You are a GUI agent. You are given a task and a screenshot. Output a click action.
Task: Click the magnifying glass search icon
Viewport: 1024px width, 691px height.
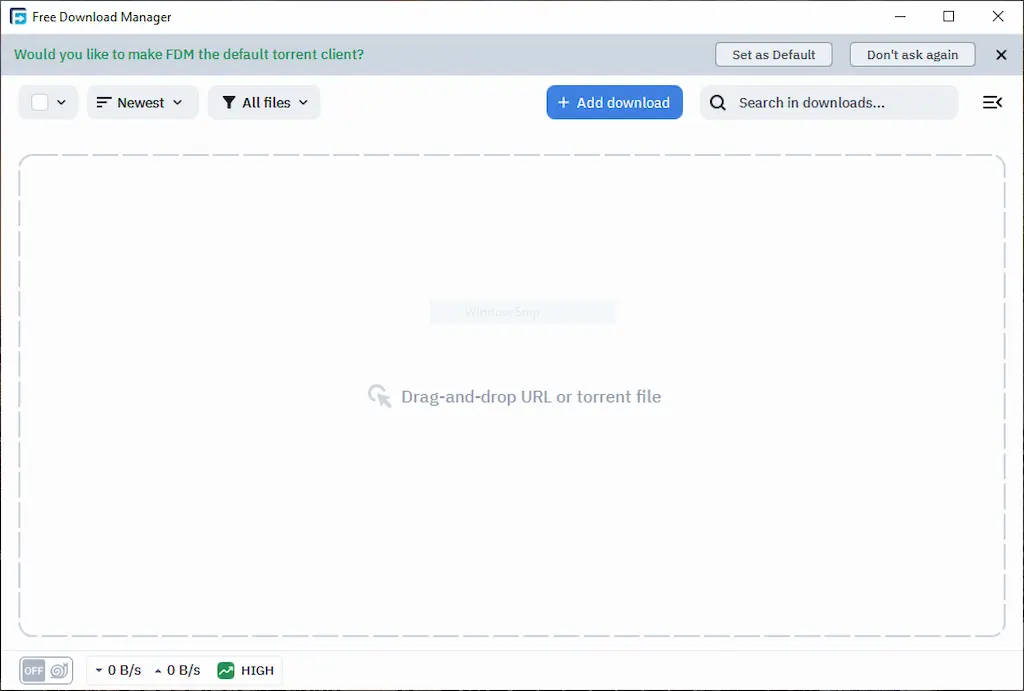(x=718, y=103)
